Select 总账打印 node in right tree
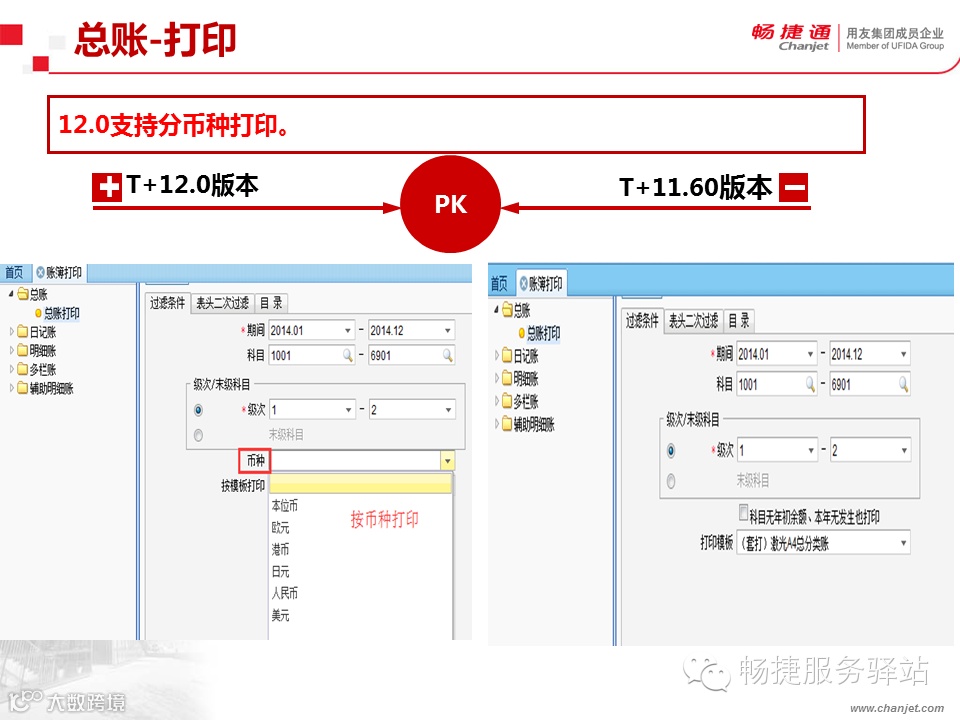960x720 pixels. point(543,333)
